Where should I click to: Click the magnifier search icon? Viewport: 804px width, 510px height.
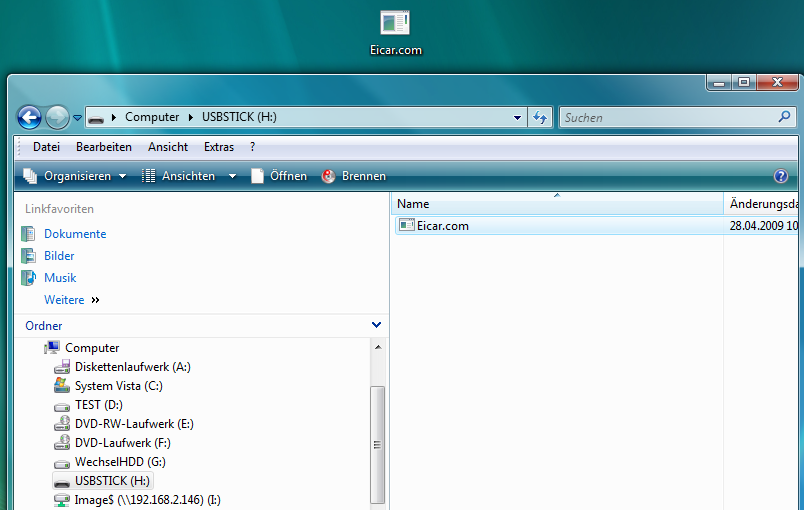tap(784, 117)
